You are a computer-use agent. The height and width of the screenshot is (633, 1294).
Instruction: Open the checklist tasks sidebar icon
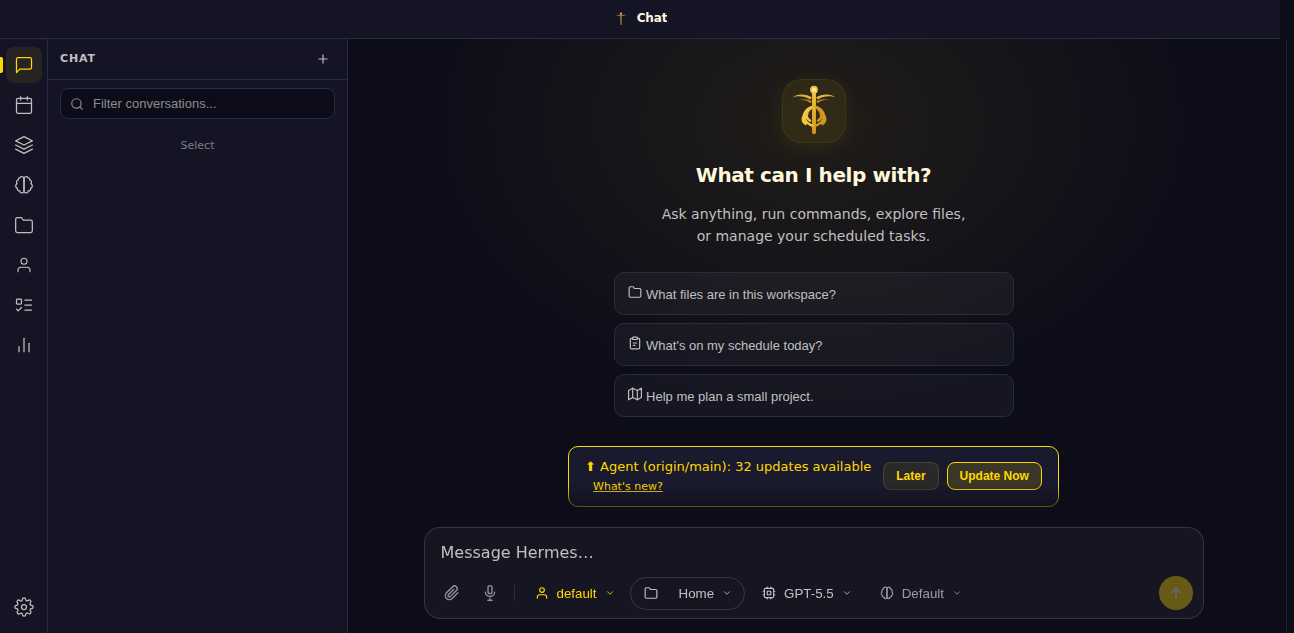click(x=24, y=305)
